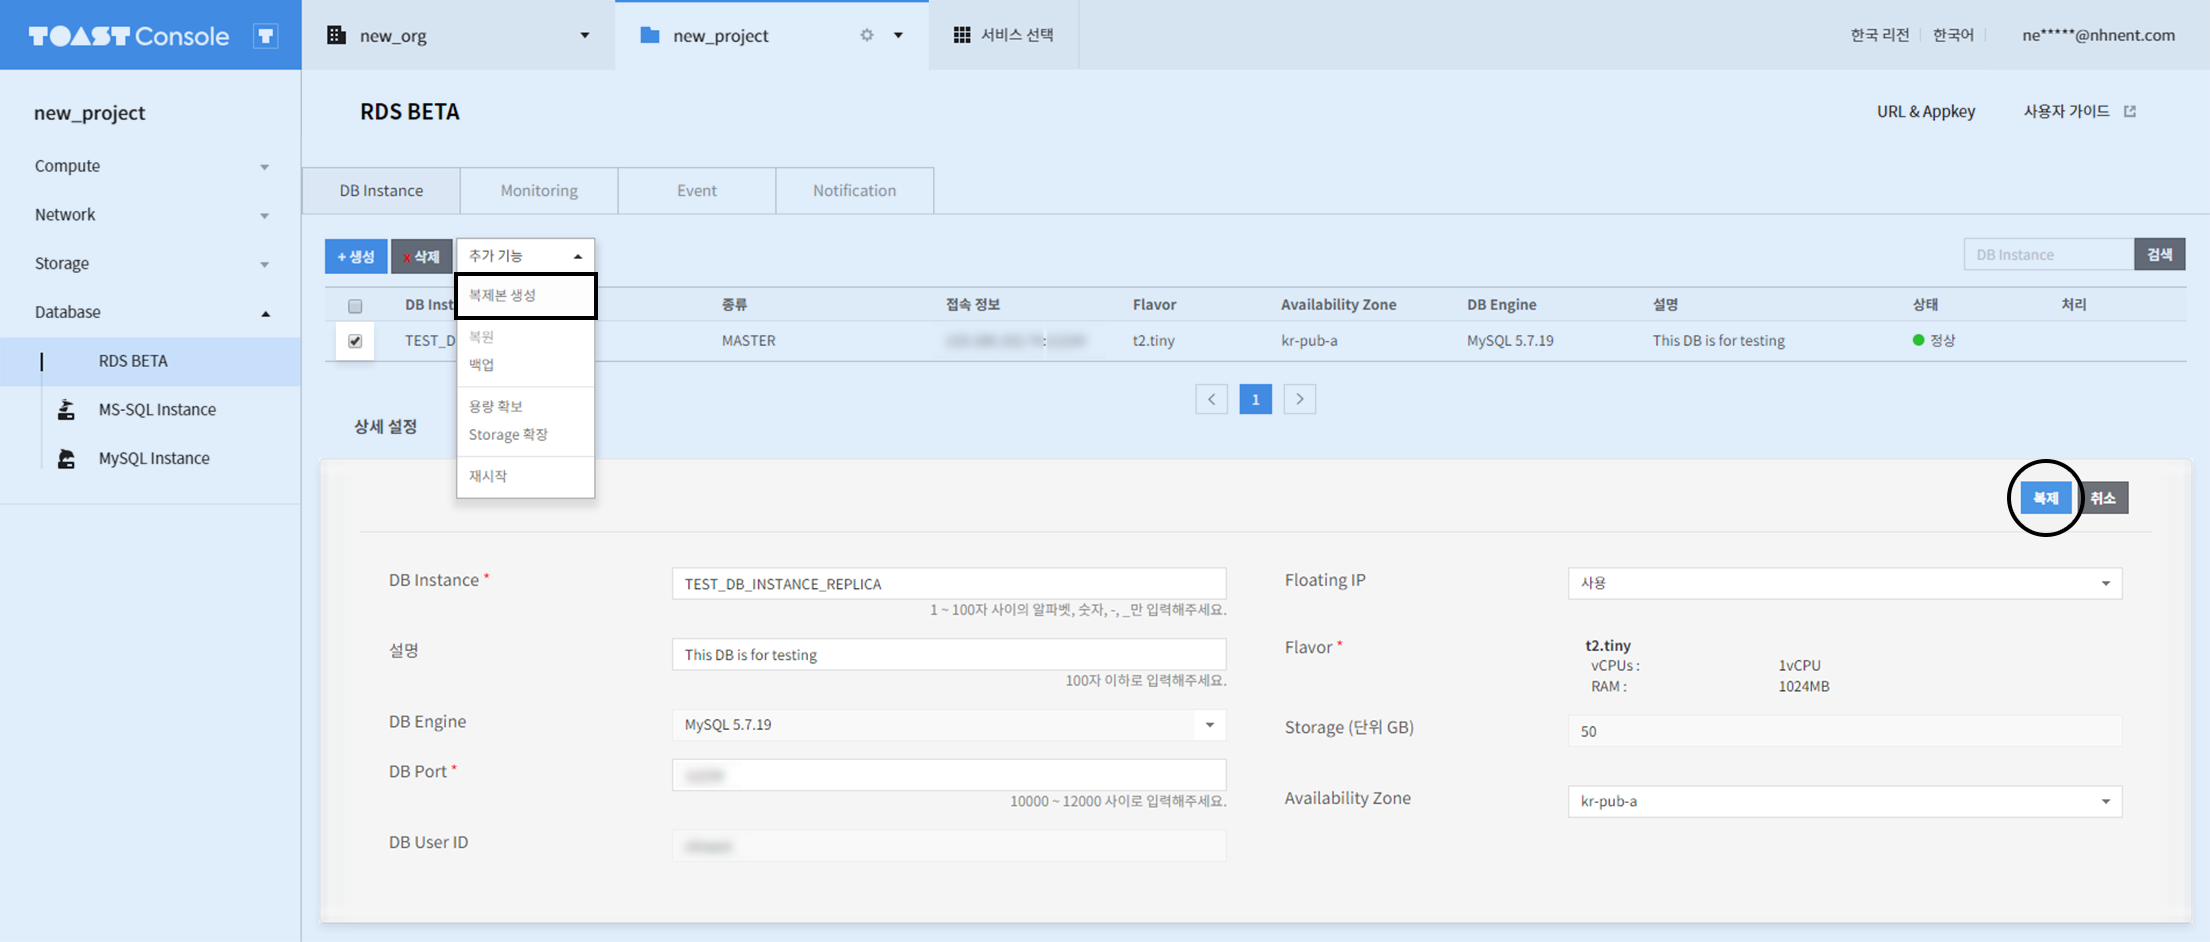Click the +생성 create button
Image resolution: width=2210 pixels, height=942 pixels.
(x=356, y=256)
